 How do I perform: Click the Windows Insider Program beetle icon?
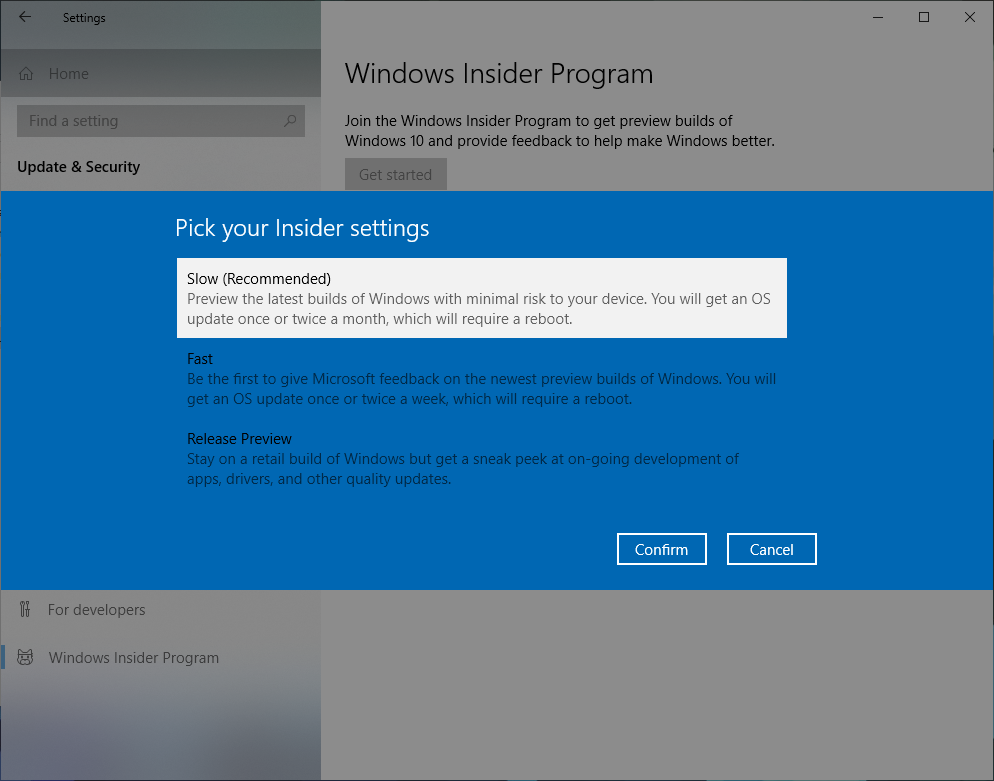24,657
